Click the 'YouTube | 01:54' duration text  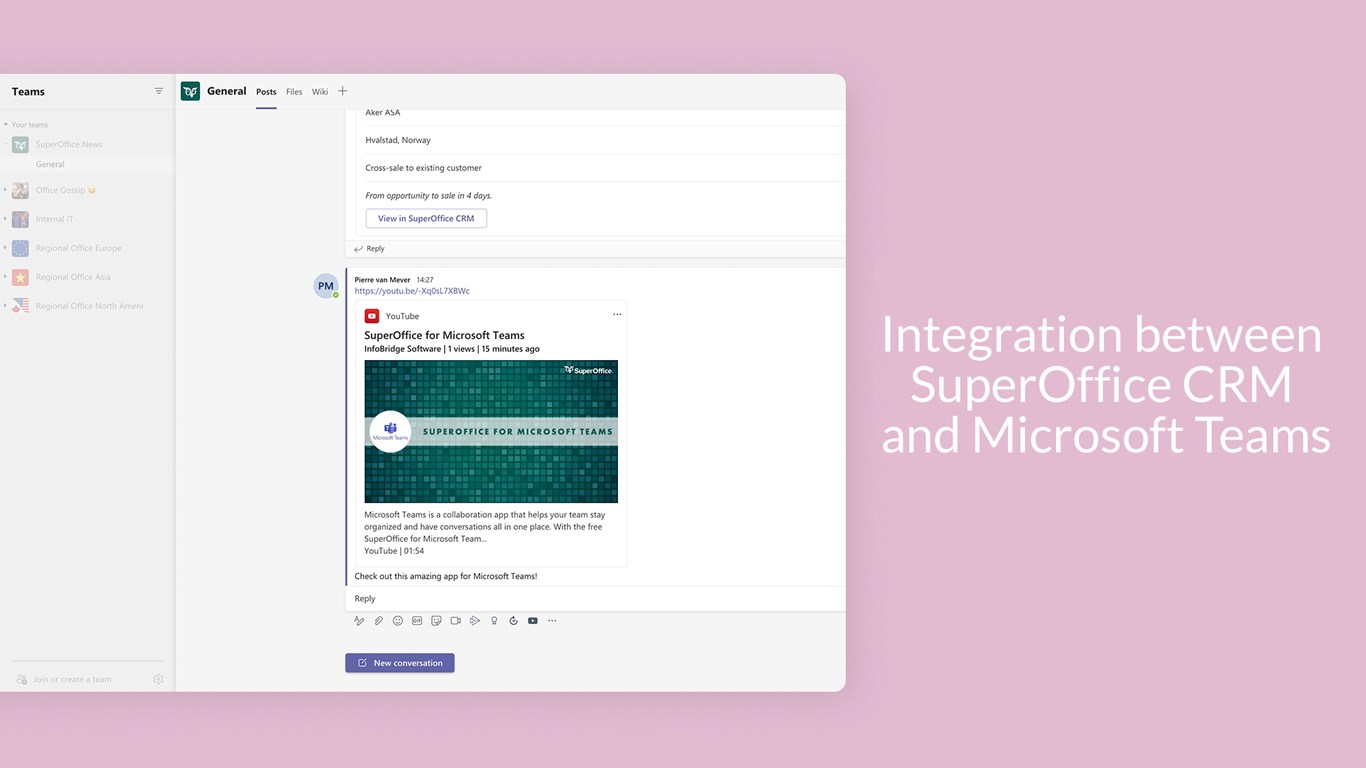click(394, 551)
